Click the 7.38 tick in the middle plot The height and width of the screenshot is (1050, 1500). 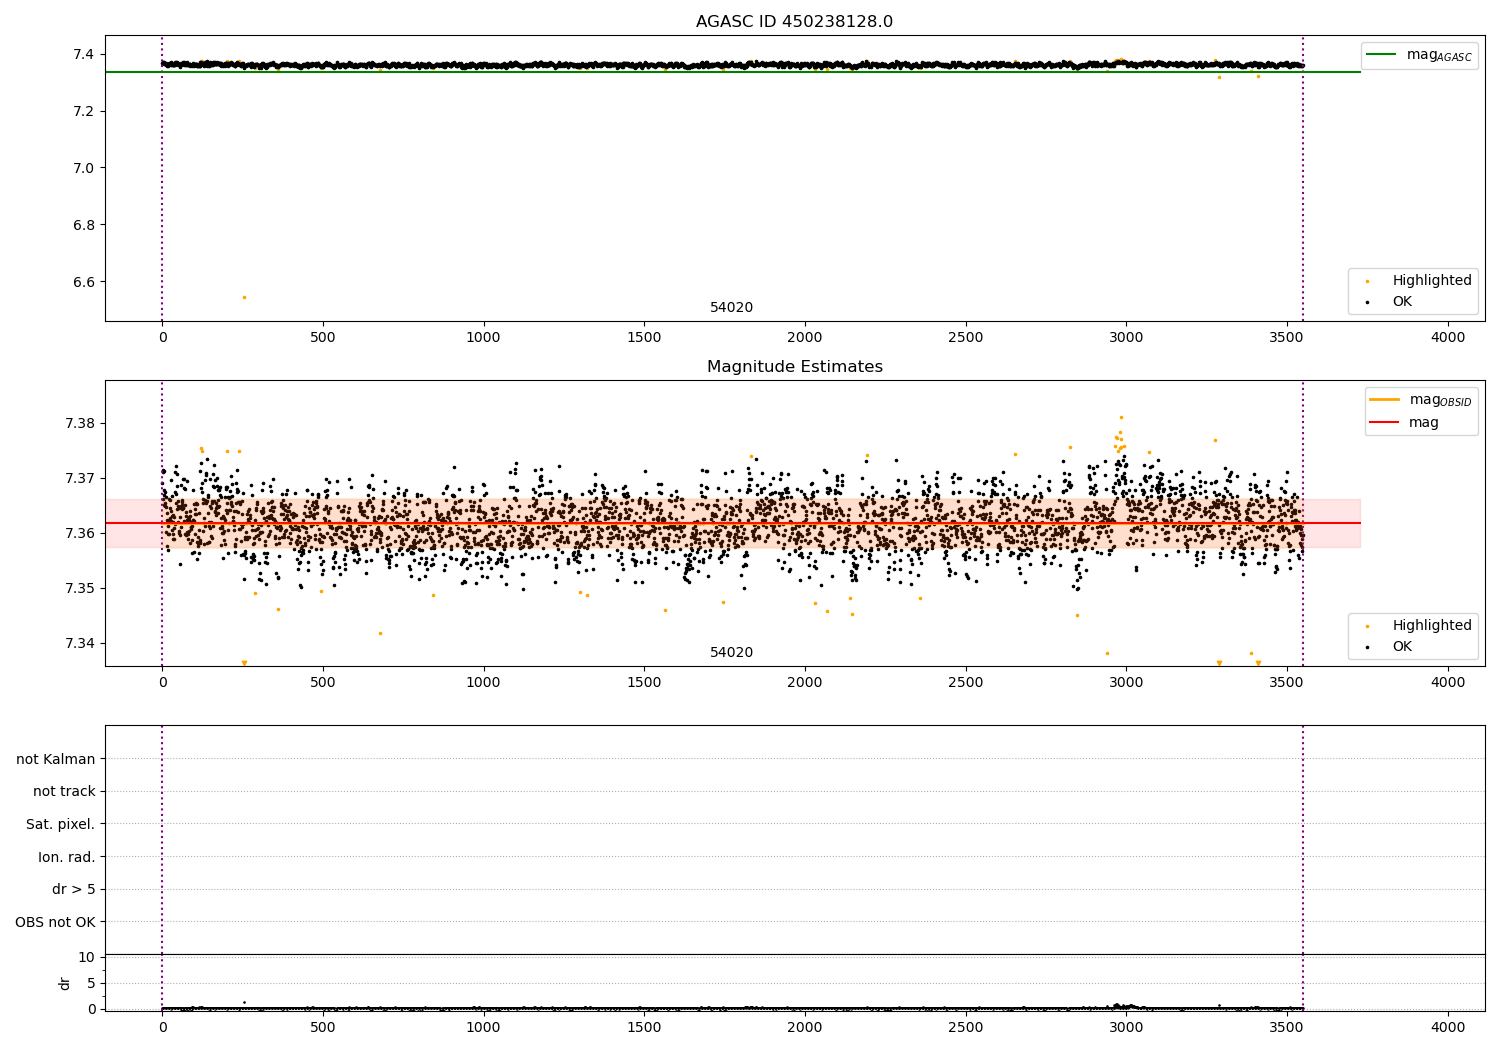point(78,423)
